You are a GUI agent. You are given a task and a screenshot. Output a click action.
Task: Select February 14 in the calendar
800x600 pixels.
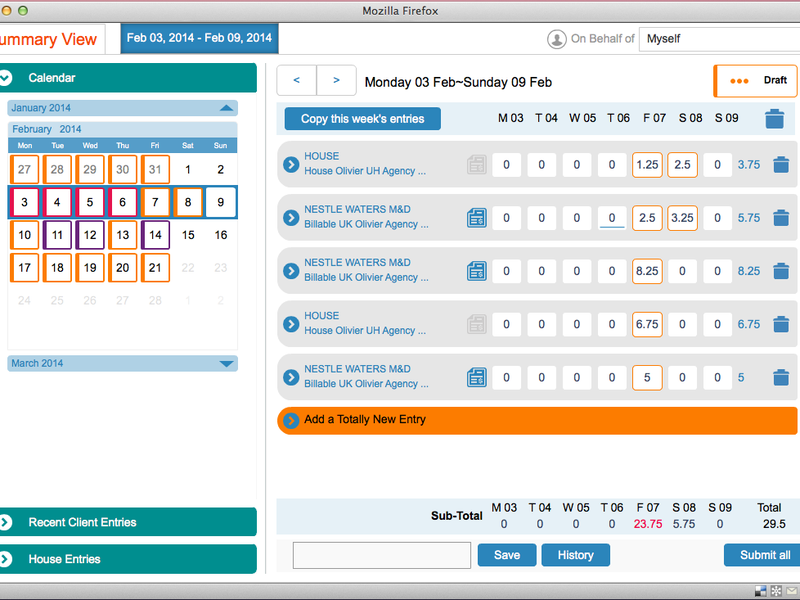(155, 235)
